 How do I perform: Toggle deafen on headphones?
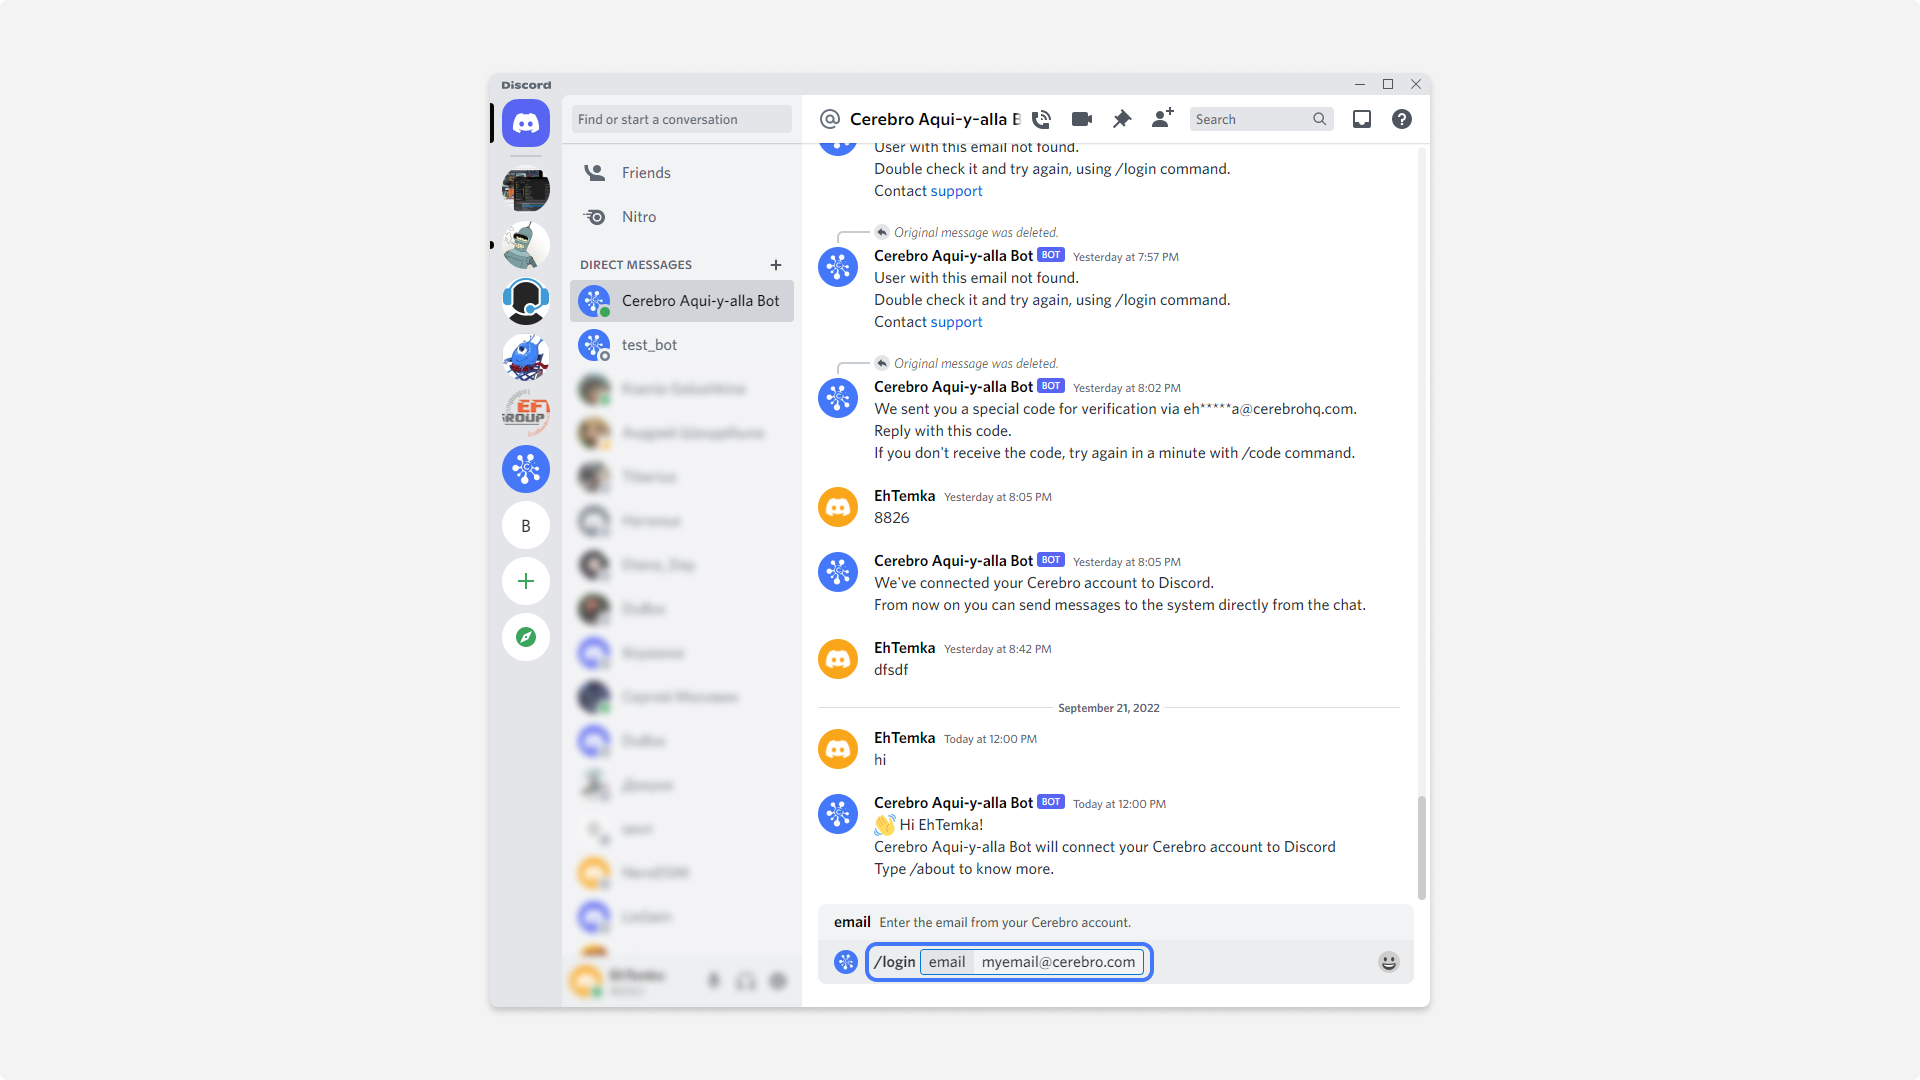[745, 981]
